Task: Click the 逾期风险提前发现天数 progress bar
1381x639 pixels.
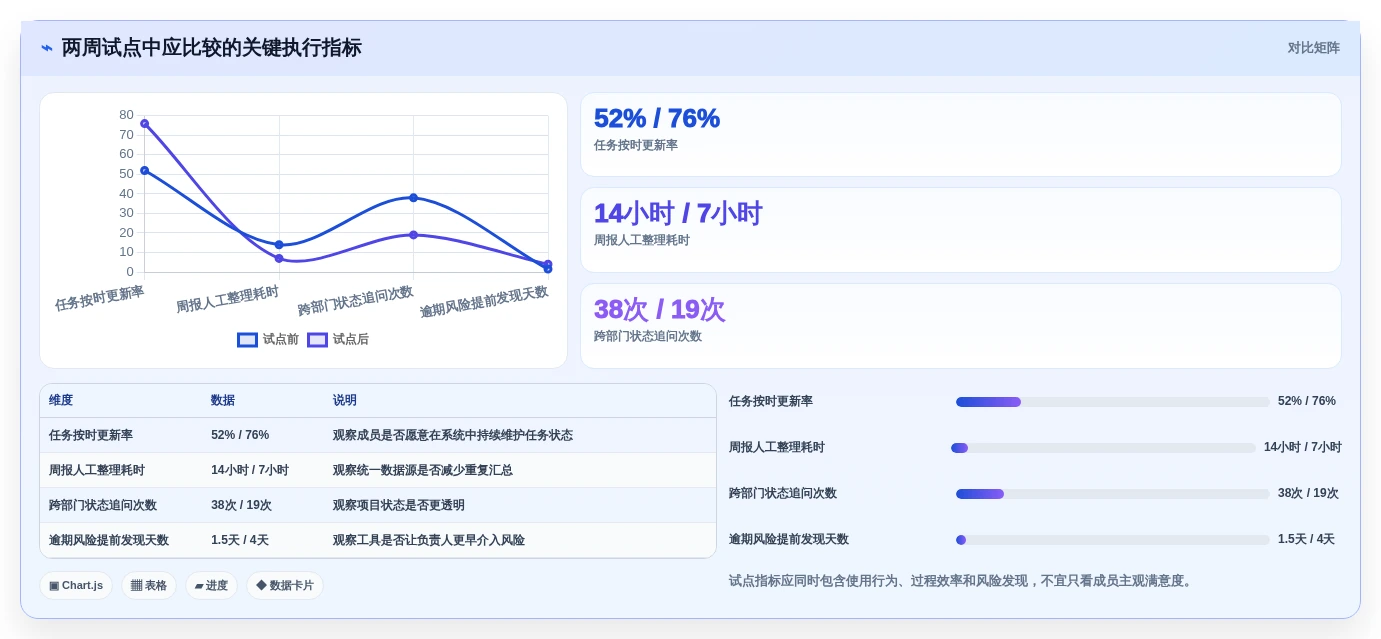Action: [1112, 540]
